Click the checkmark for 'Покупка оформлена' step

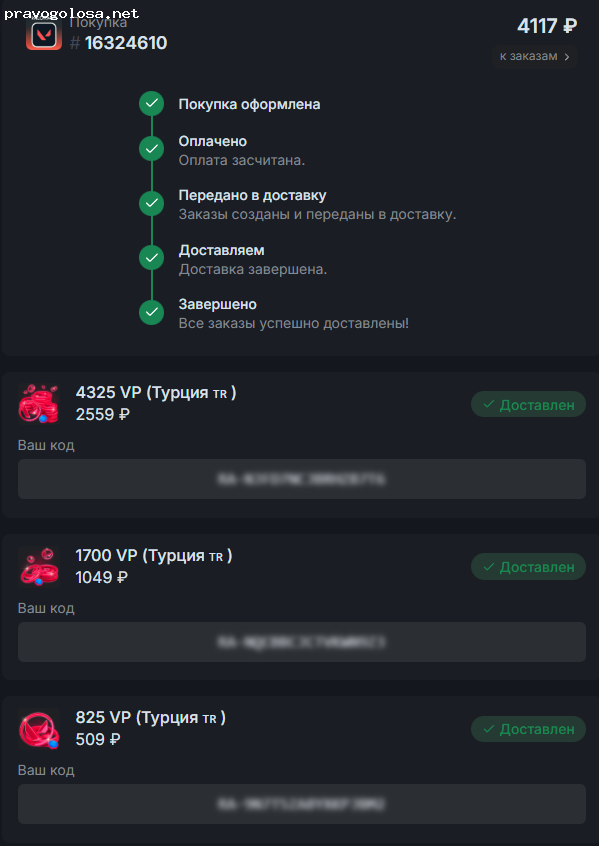pyautogui.click(x=151, y=103)
